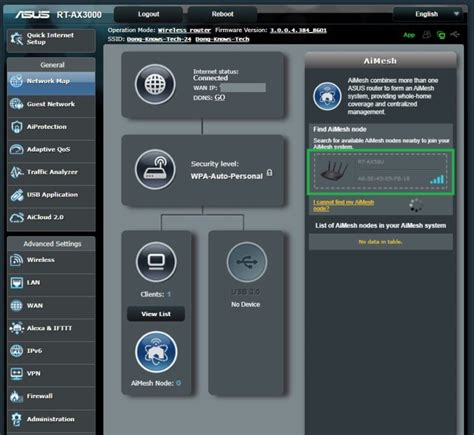The image size is (474, 435).
Task: Click the Guest Network icon
Action: pos(16,104)
